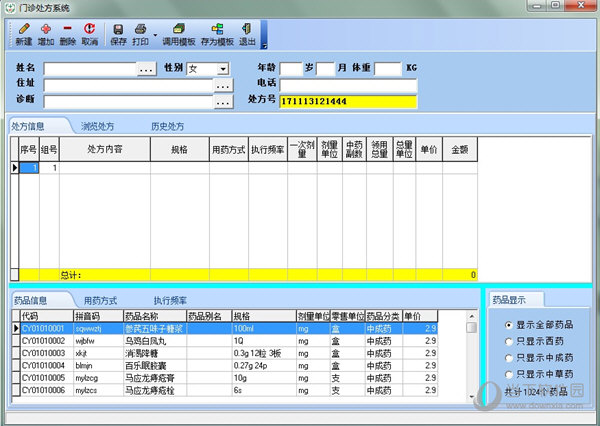
Task: Click the browse button next to 姓名
Action: 146,69
